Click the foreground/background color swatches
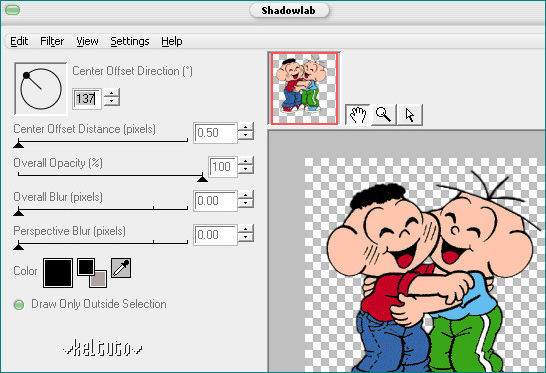The height and width of the screenshot is (373, 546). tap(92, 273)
